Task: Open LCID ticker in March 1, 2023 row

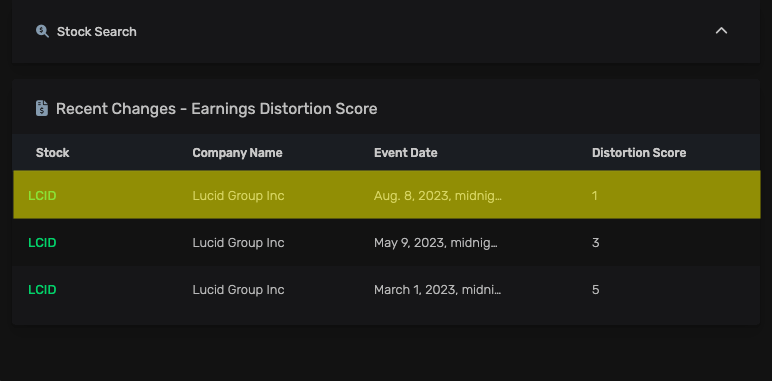Action: click(42, 289)
